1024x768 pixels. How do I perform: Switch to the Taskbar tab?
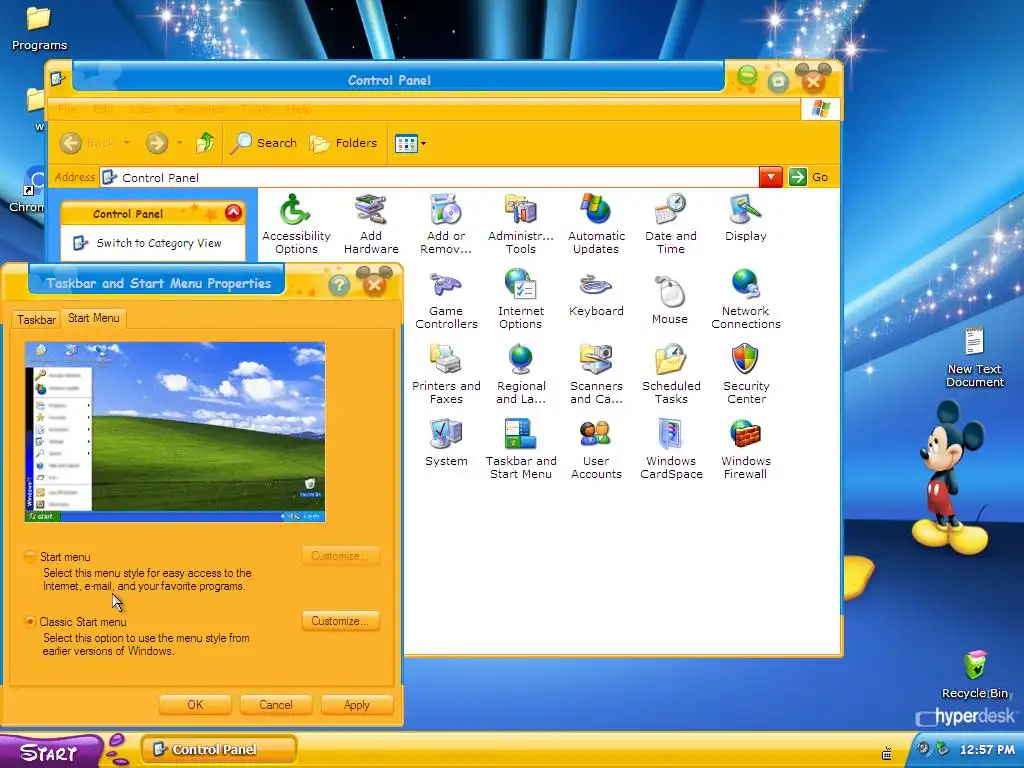(36, 319)
